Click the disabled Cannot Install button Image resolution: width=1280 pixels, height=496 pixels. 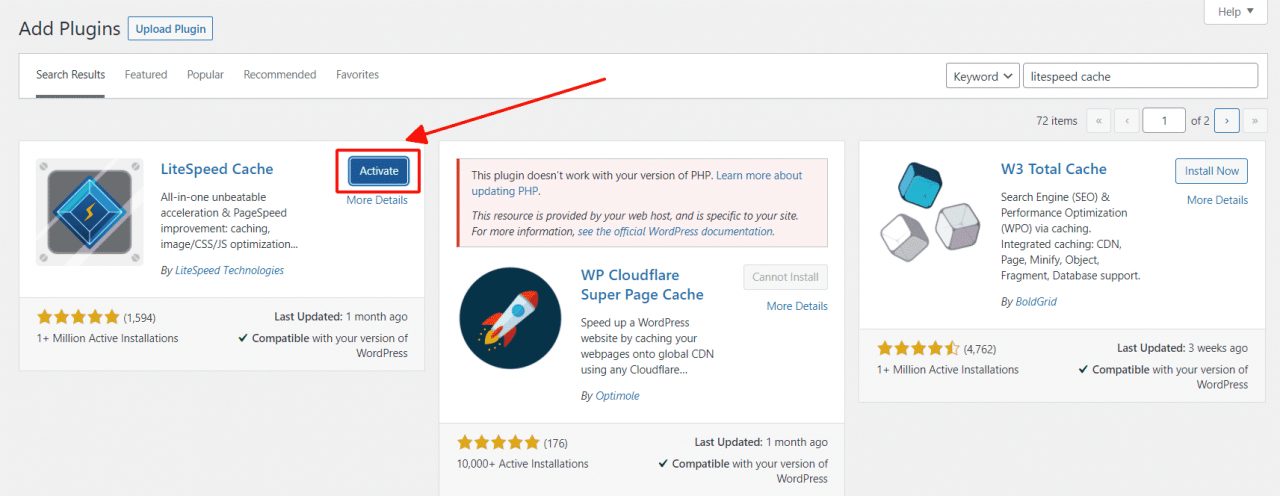[x=786, y=277]
